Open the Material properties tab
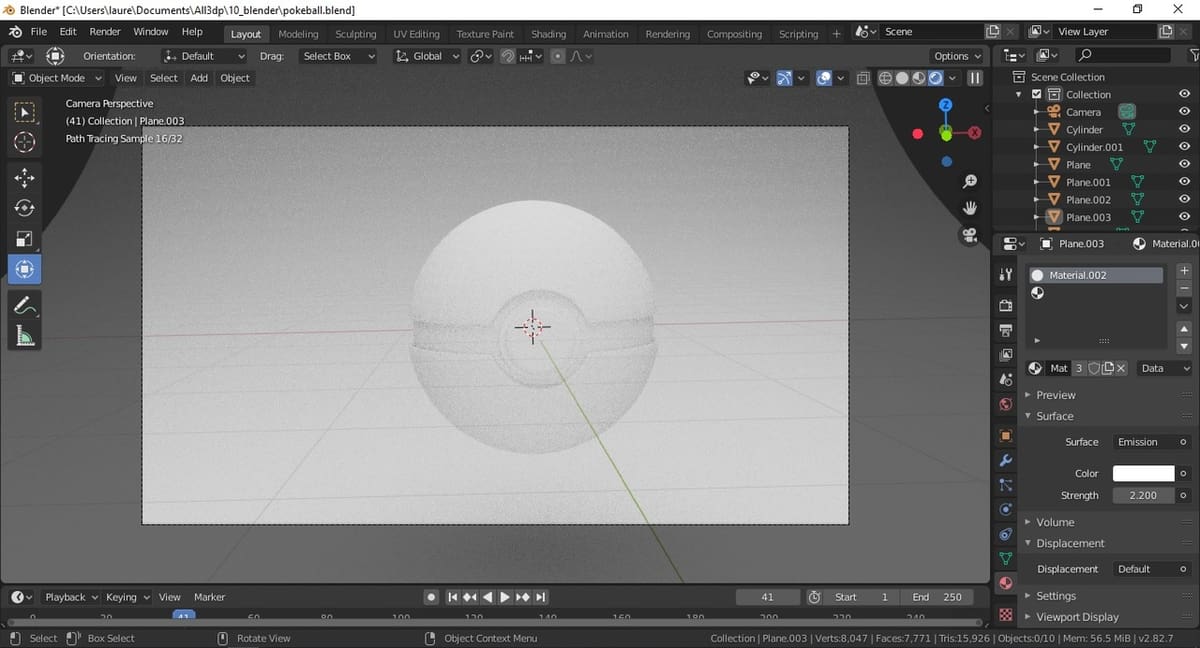This screenshot has width=1200, height=648. pyautogui.click(x=1006, y=583)
